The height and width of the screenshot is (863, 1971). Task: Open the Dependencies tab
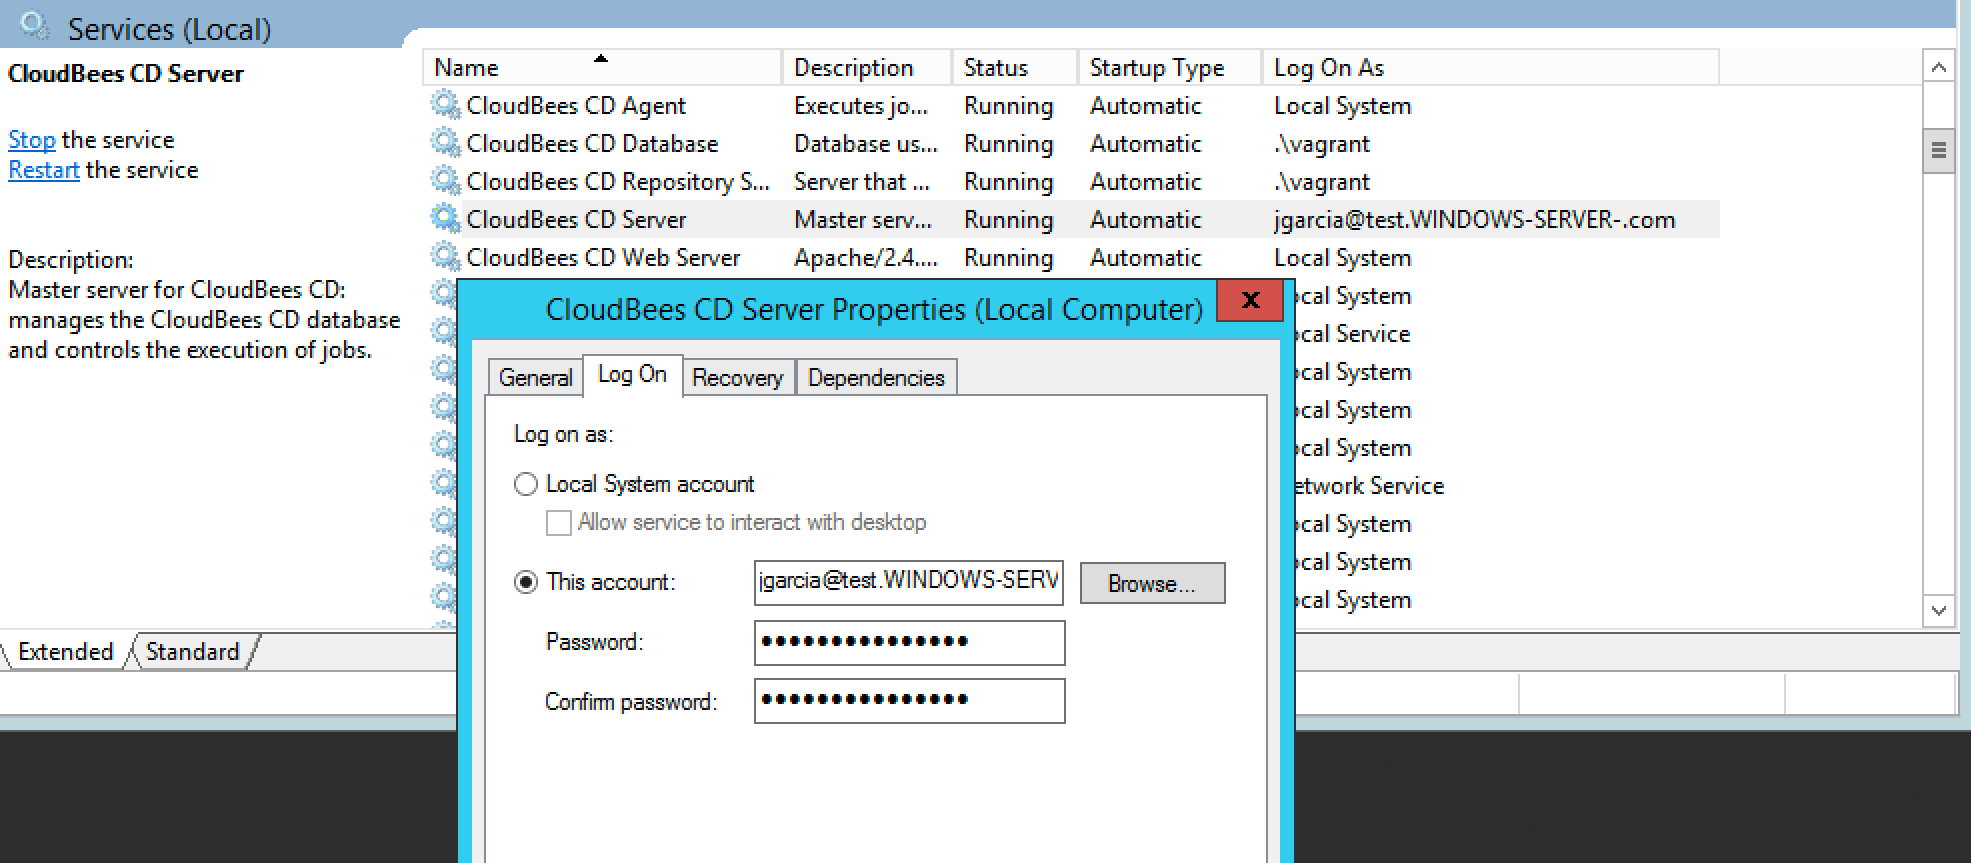876,377
